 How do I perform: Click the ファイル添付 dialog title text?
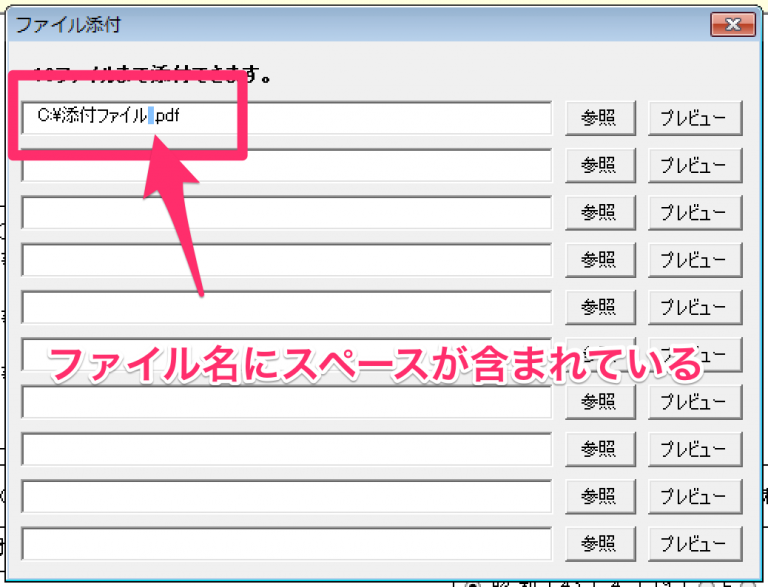click(x=68, y=24)
